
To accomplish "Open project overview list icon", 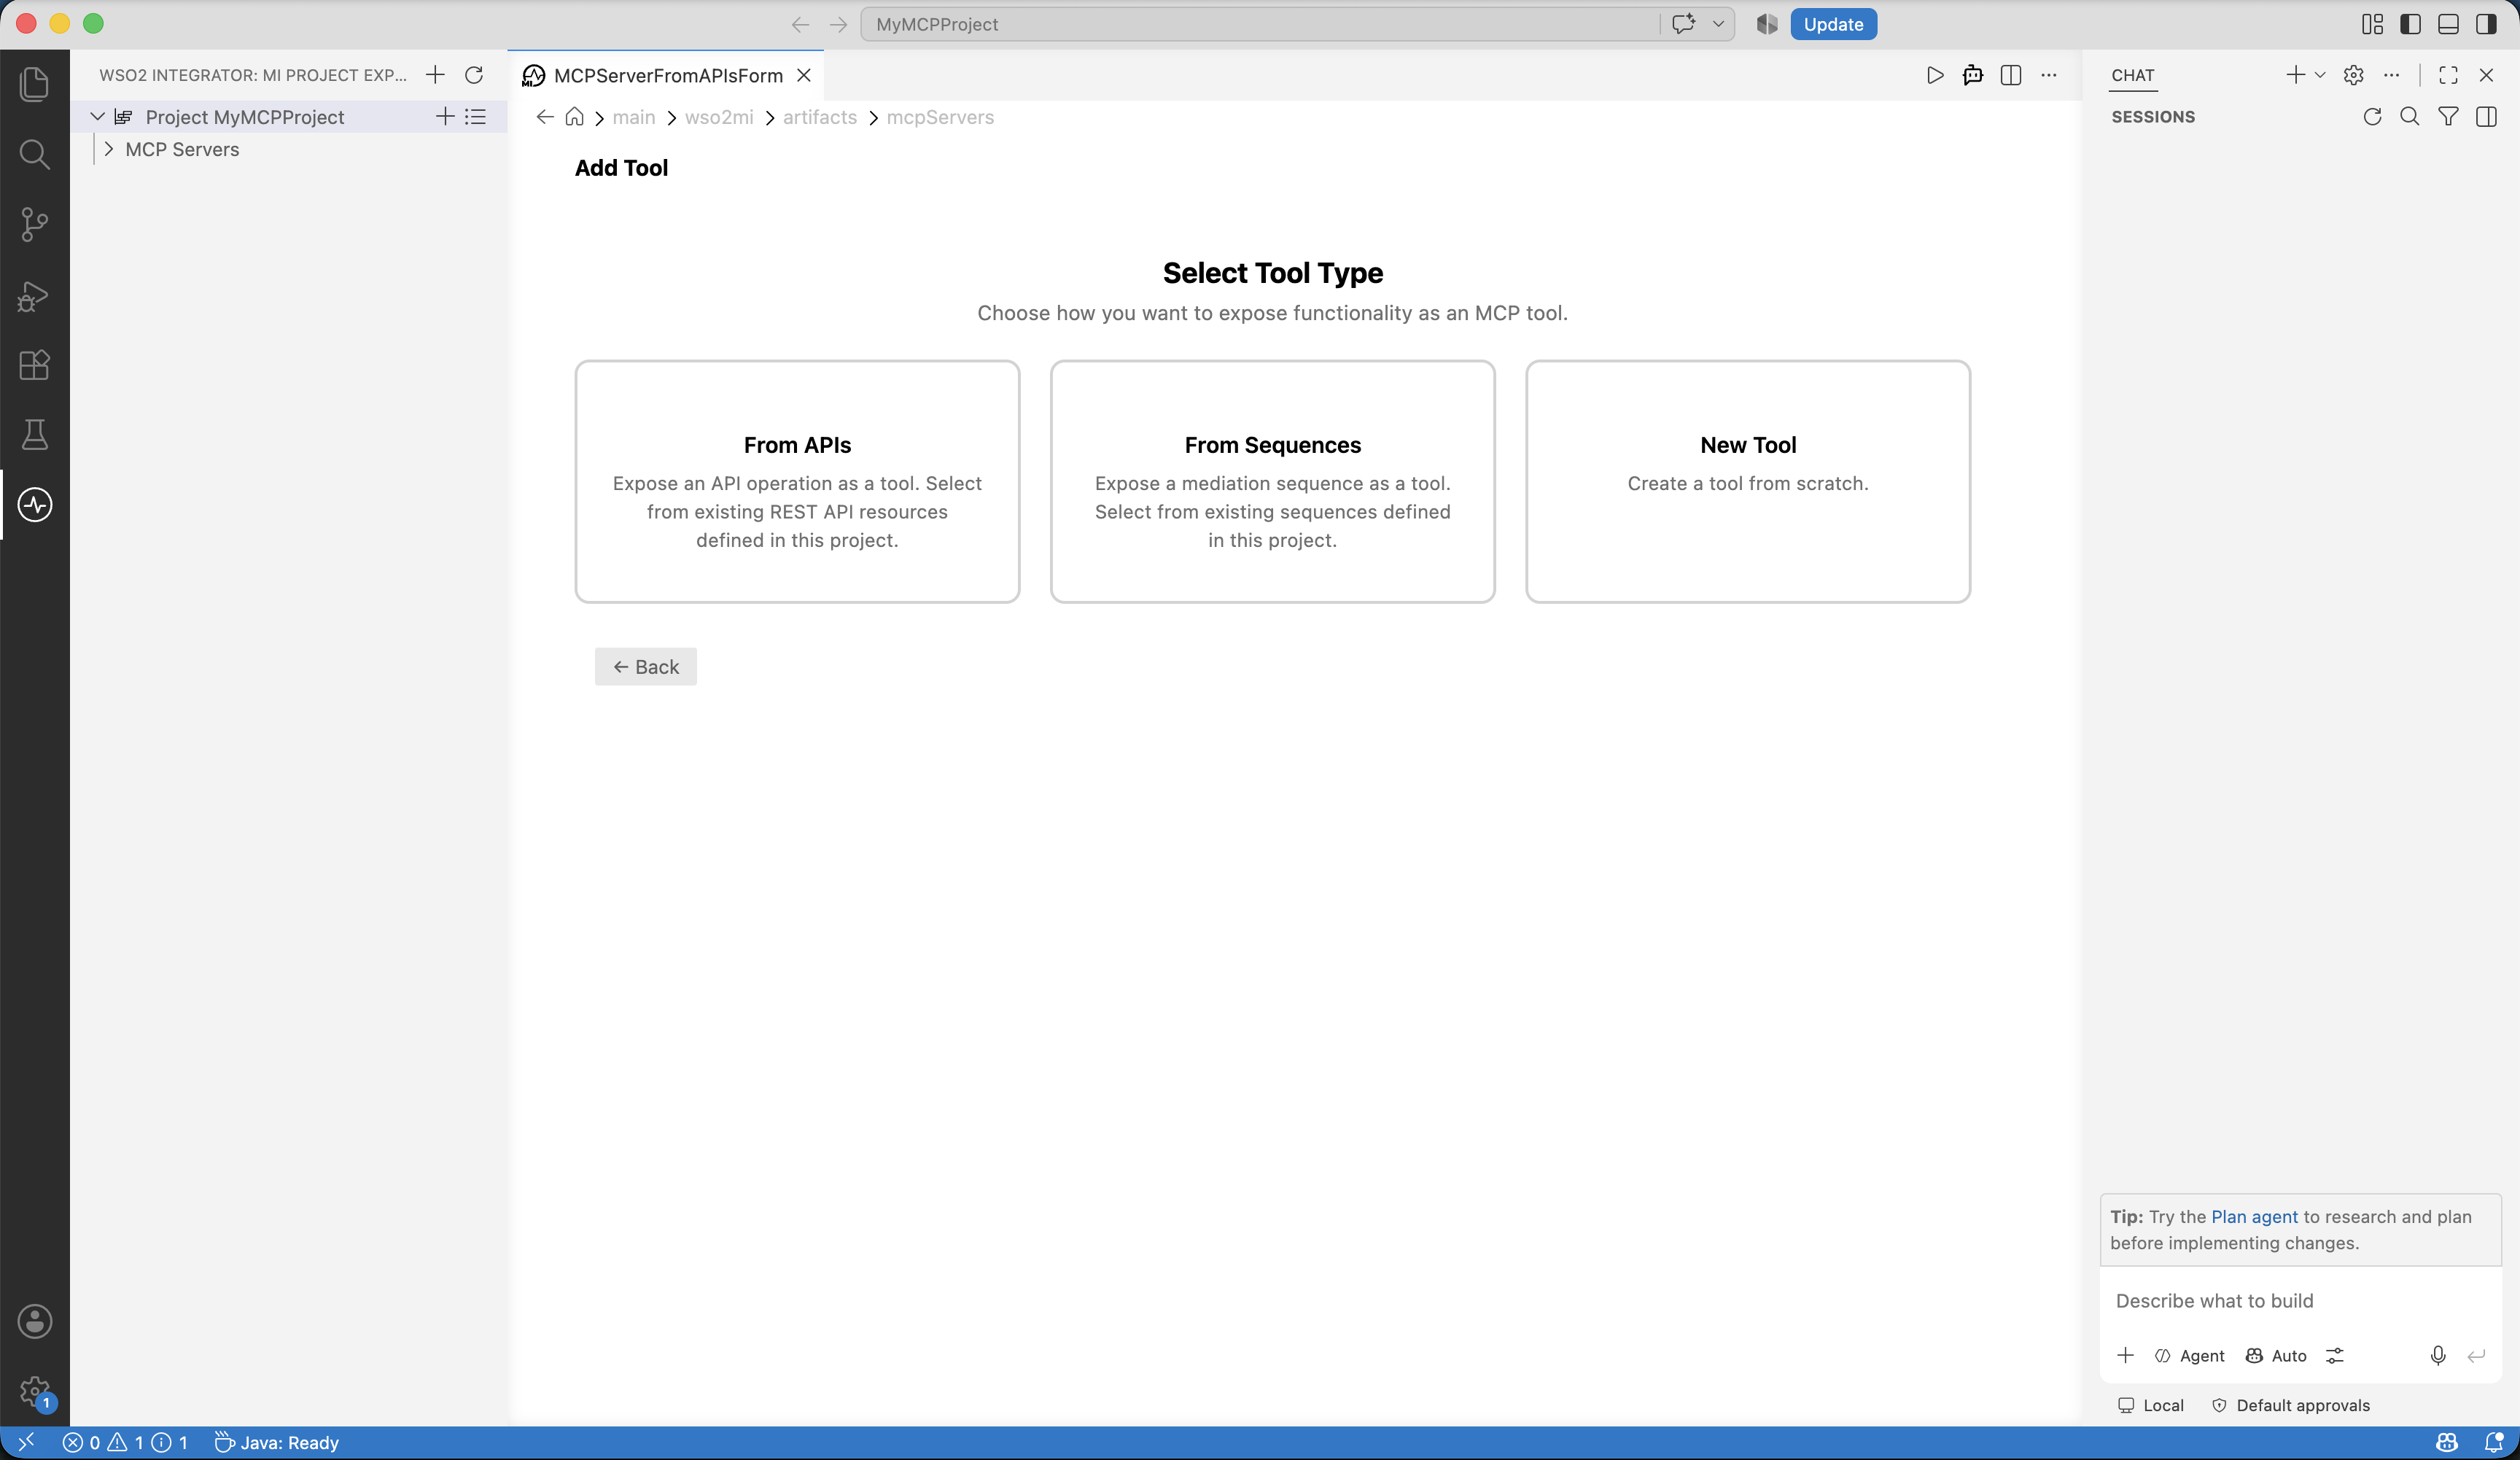I will point(476,117).
